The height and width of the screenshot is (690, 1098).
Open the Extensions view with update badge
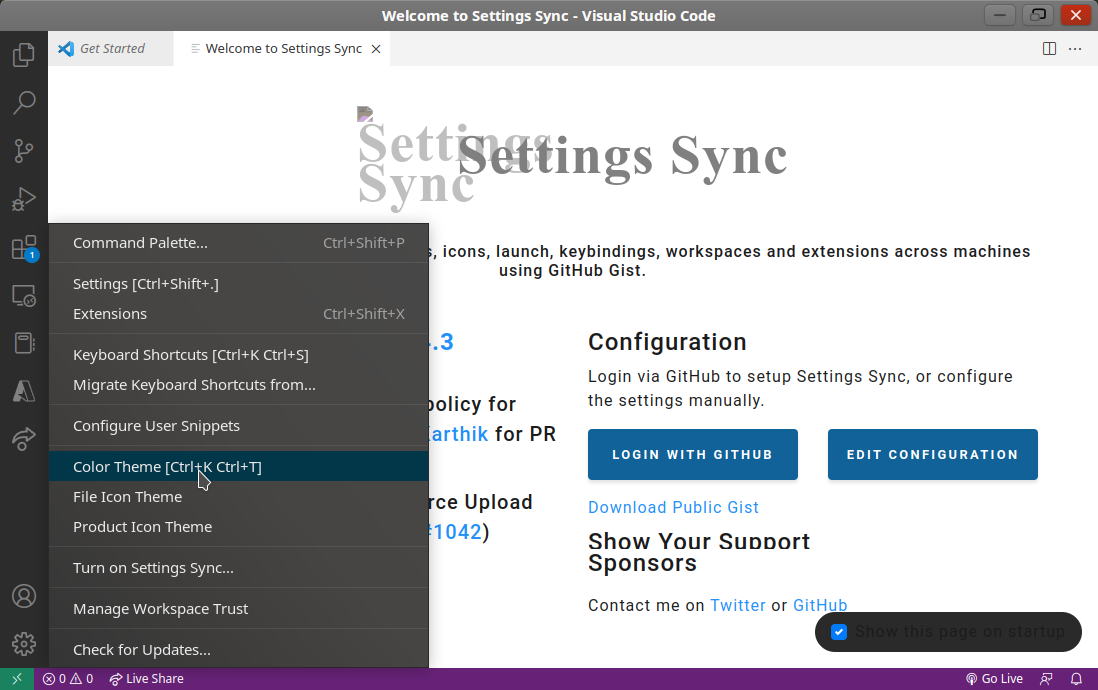(x=24, y=247)
